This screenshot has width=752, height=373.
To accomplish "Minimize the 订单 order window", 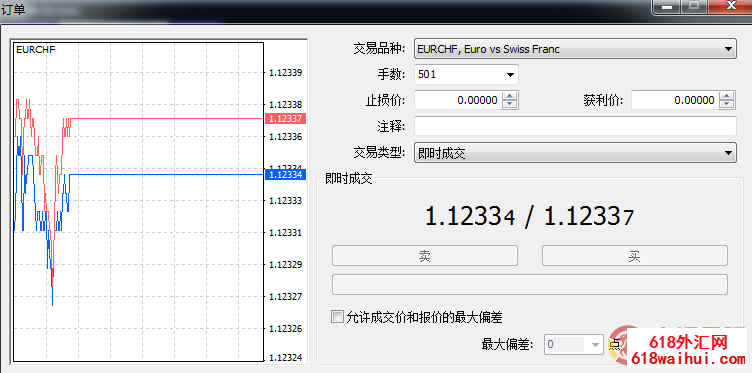I will [x=666, y=6].
